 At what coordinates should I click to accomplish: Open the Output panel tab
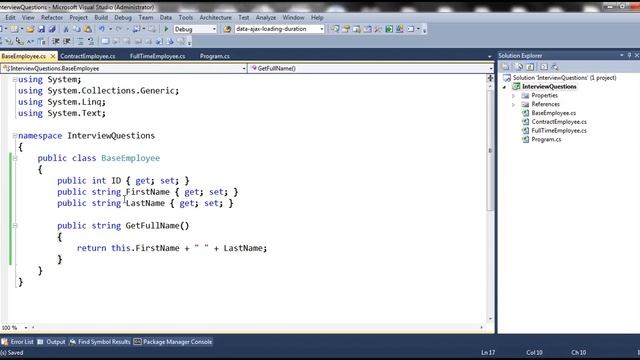click(x=51, y=342)
